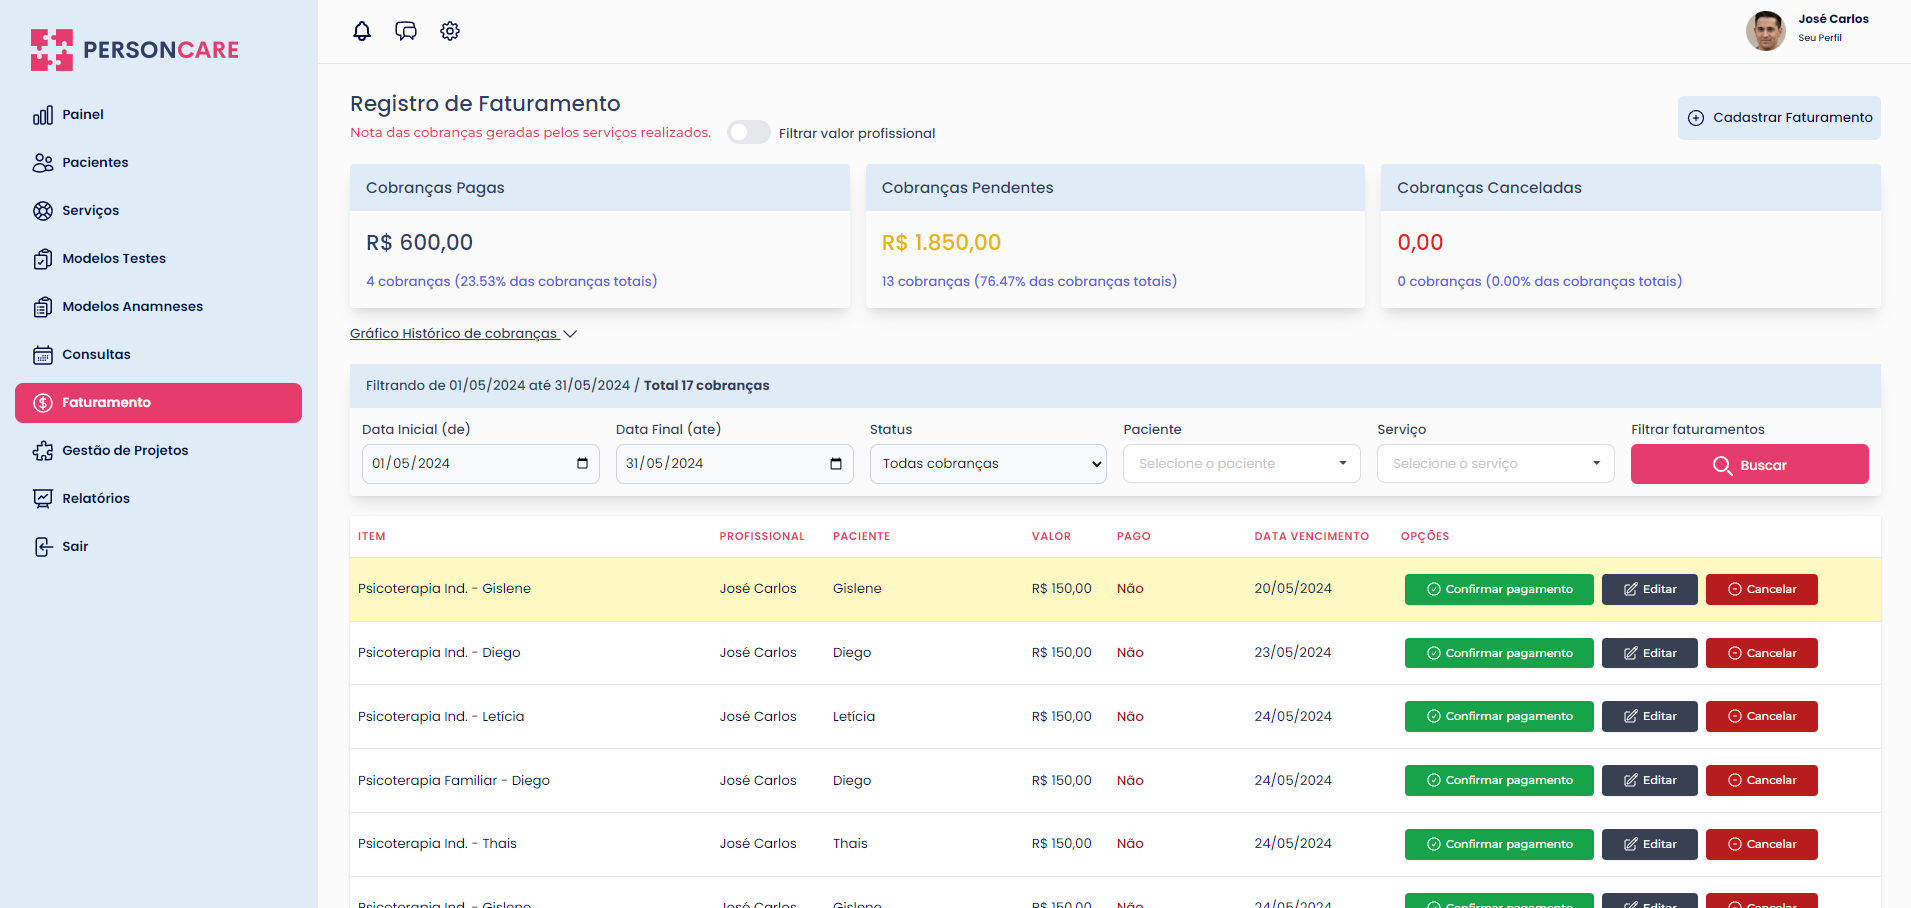Click the Buscar search button
The image size is (1911, 908).
point(1749,465)
